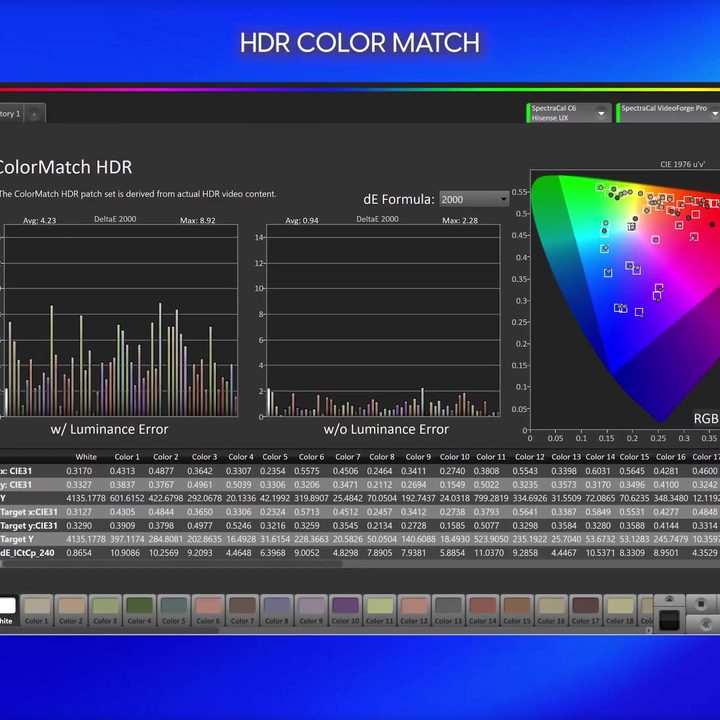Select the History 1 tab

pyautogui.click(x=10, y=114)
